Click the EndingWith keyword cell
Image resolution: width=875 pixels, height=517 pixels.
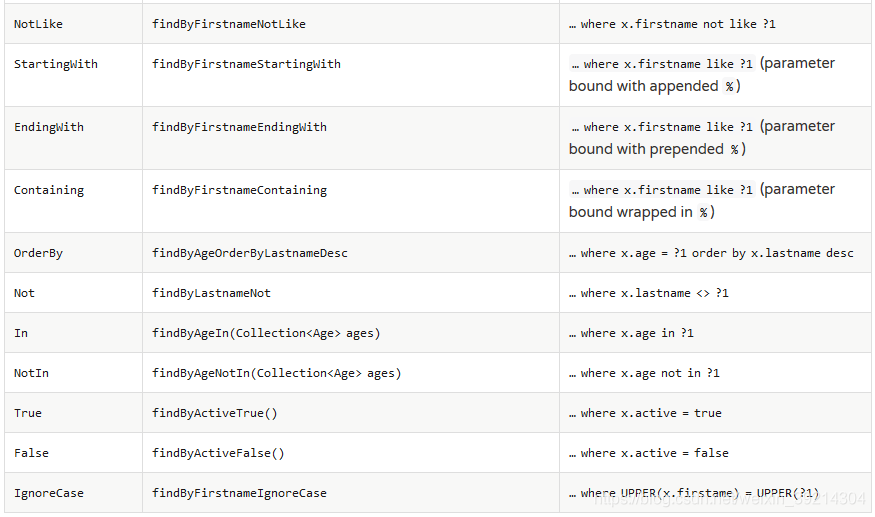(x=49, y=127)
